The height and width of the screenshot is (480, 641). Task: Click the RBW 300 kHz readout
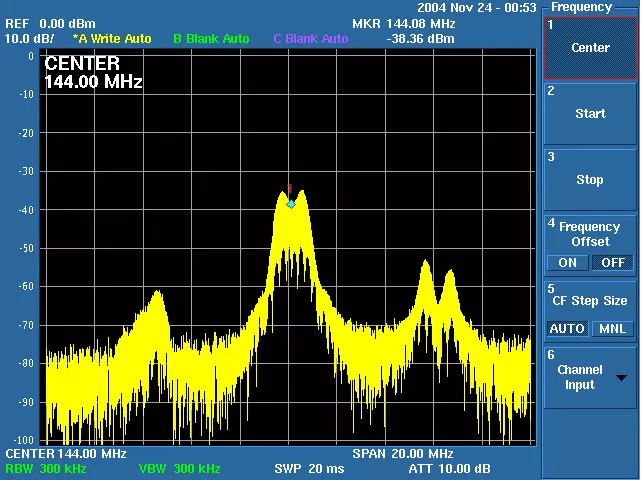(46, 469)
